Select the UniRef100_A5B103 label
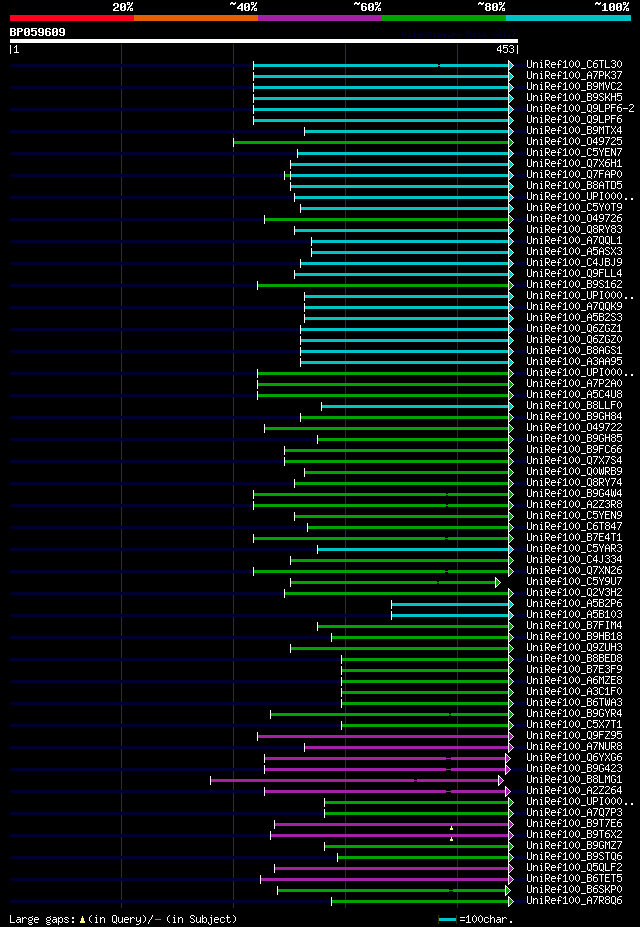This screenshot has height=927, width=640. click(574, 615)
